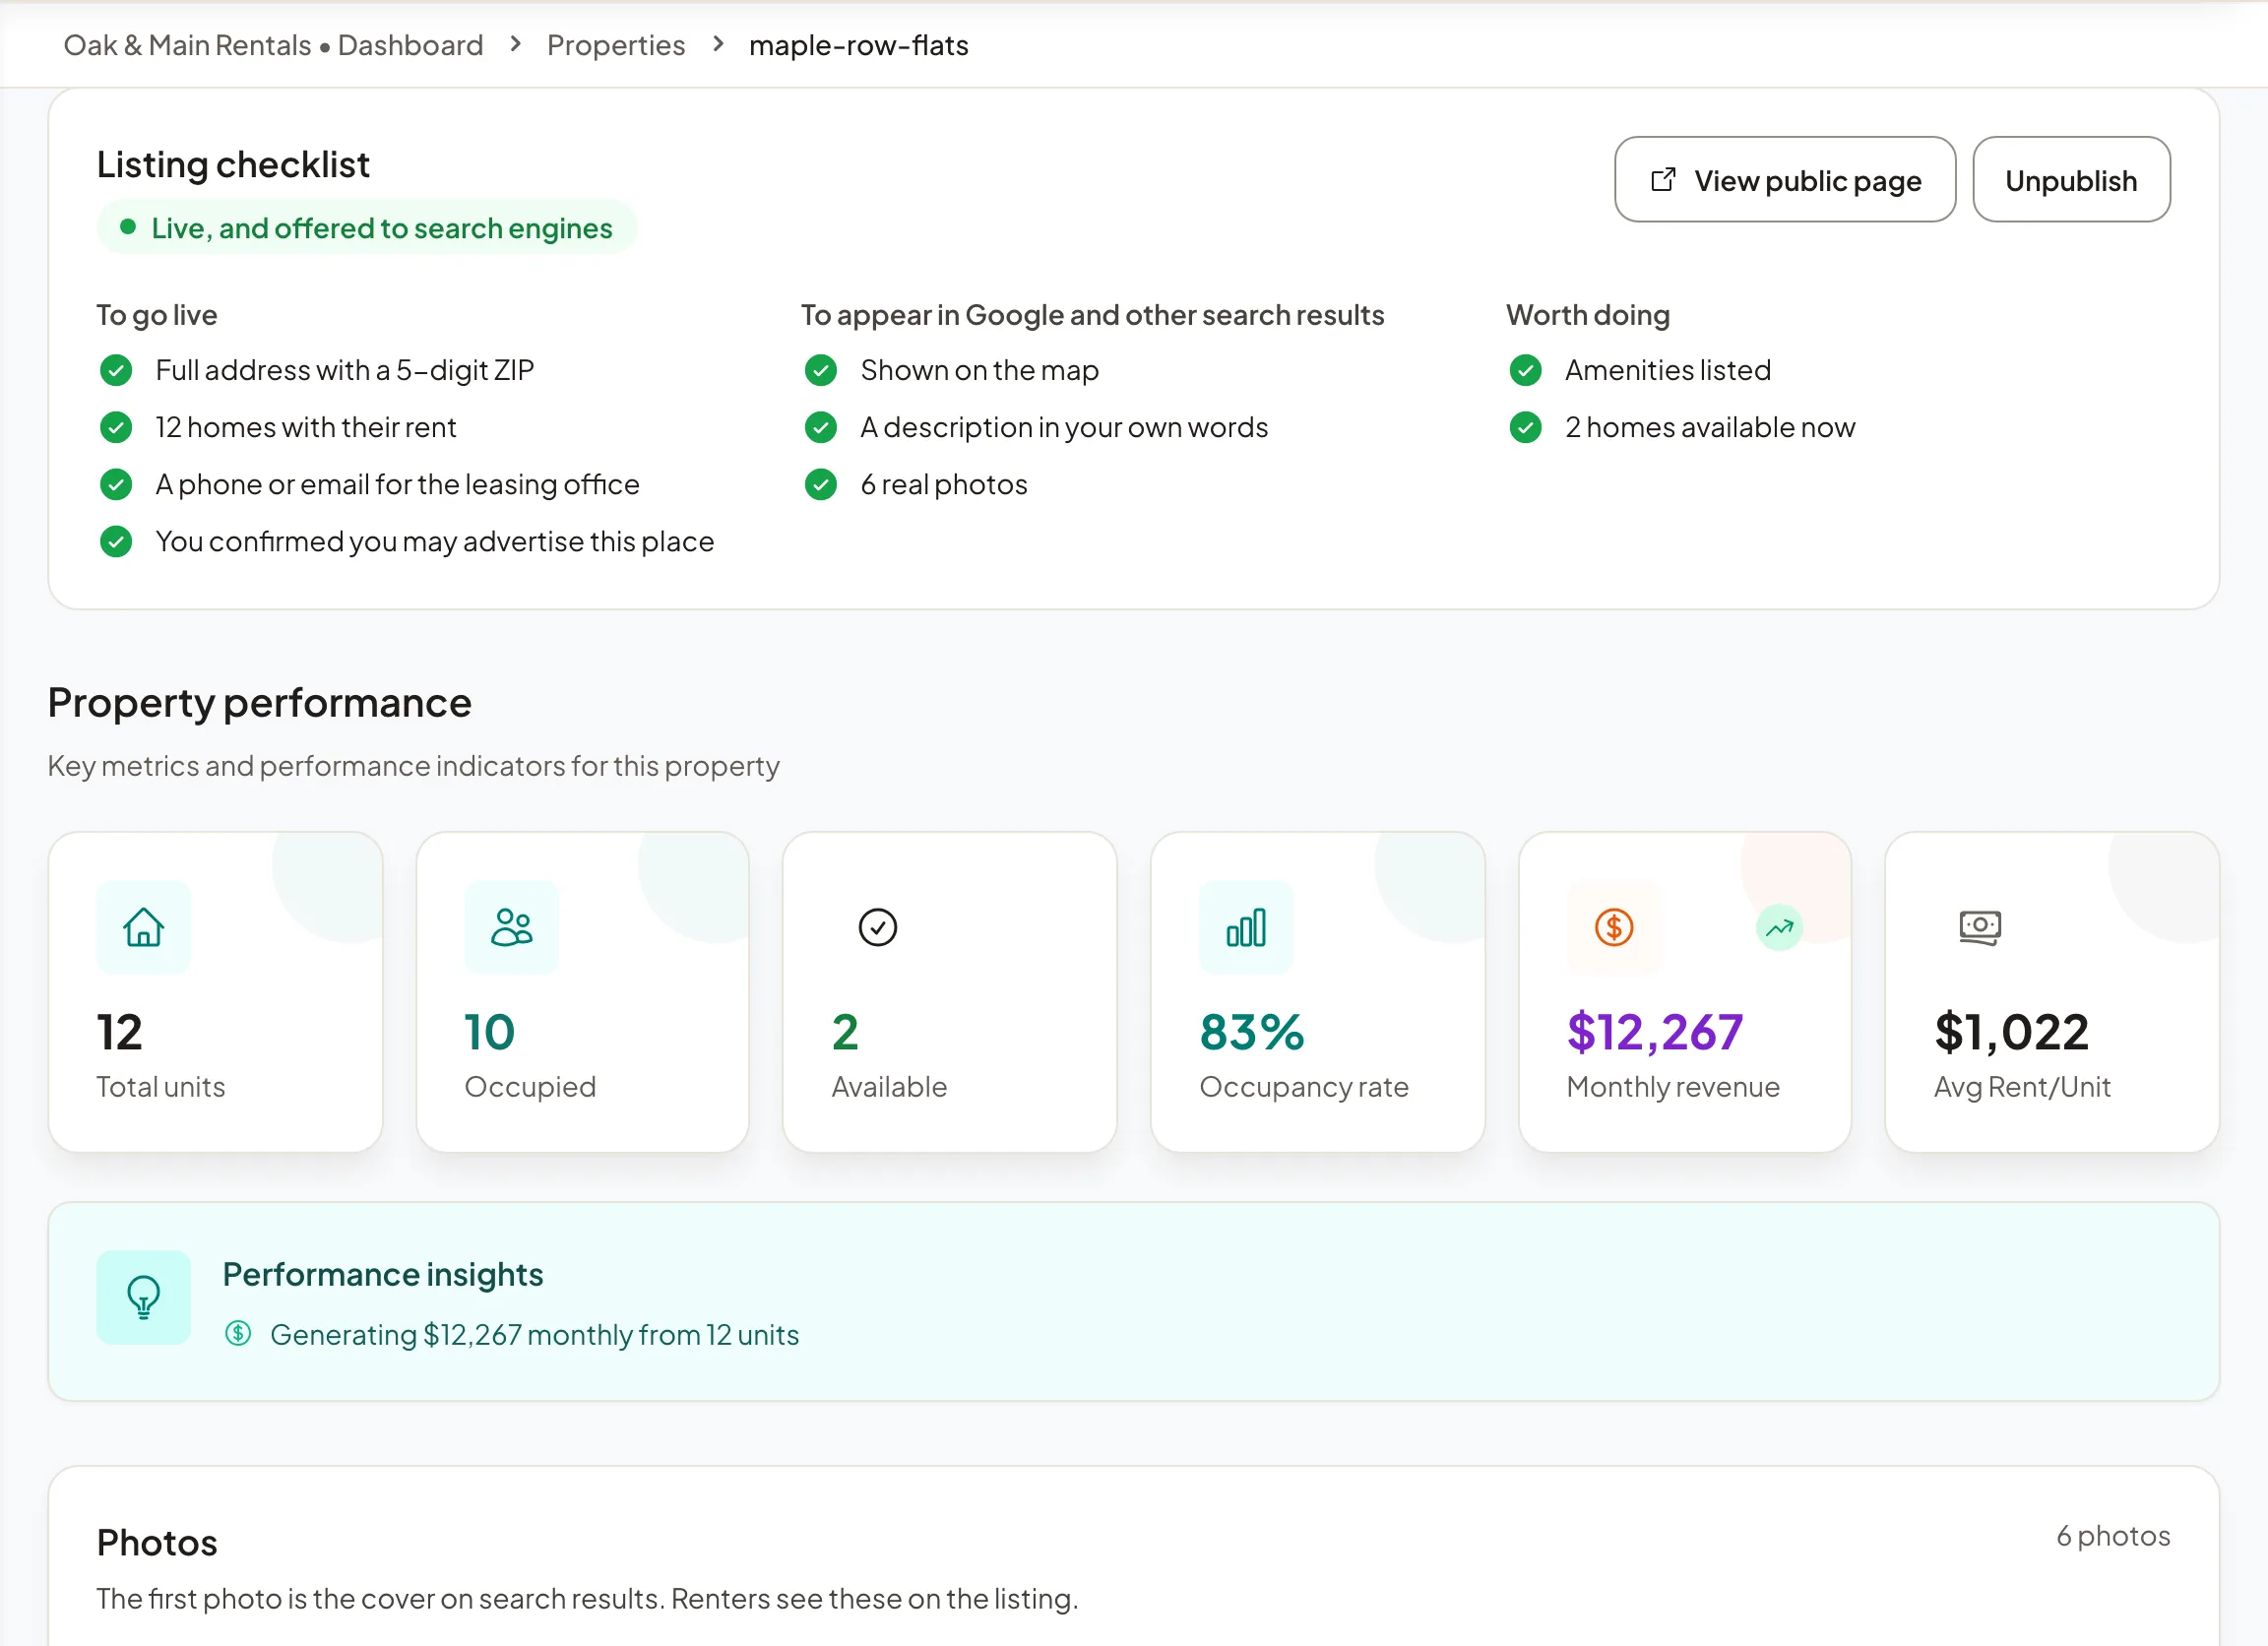Viewport: 2268px width, 1646px height.
Task: Click the green check next to 12 homes with their rent
Action: tap(116, 427)
